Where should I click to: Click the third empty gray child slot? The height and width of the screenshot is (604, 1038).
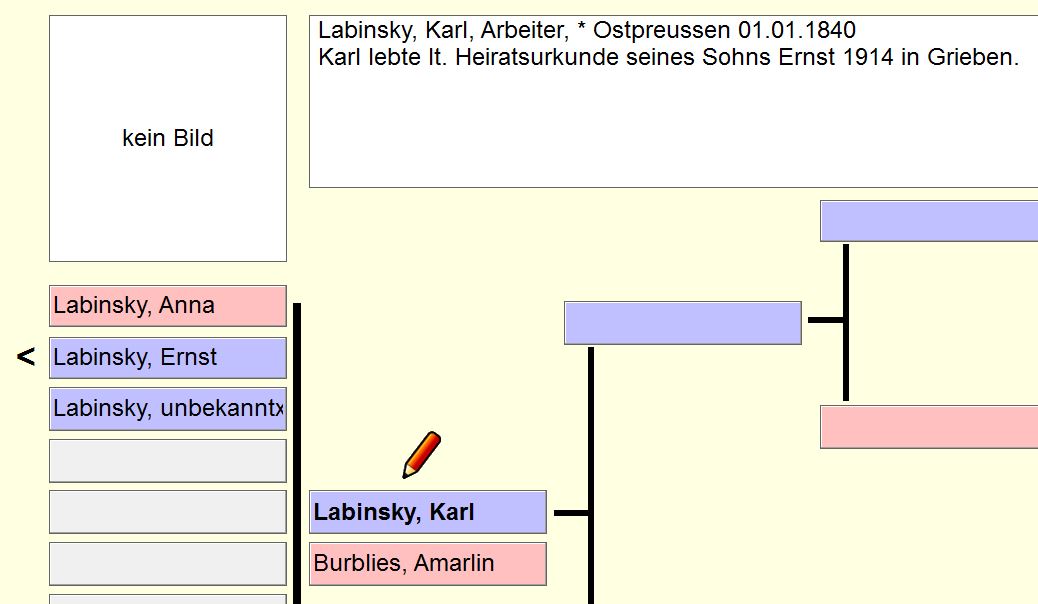pyautogui.click(x=168, y=564)
